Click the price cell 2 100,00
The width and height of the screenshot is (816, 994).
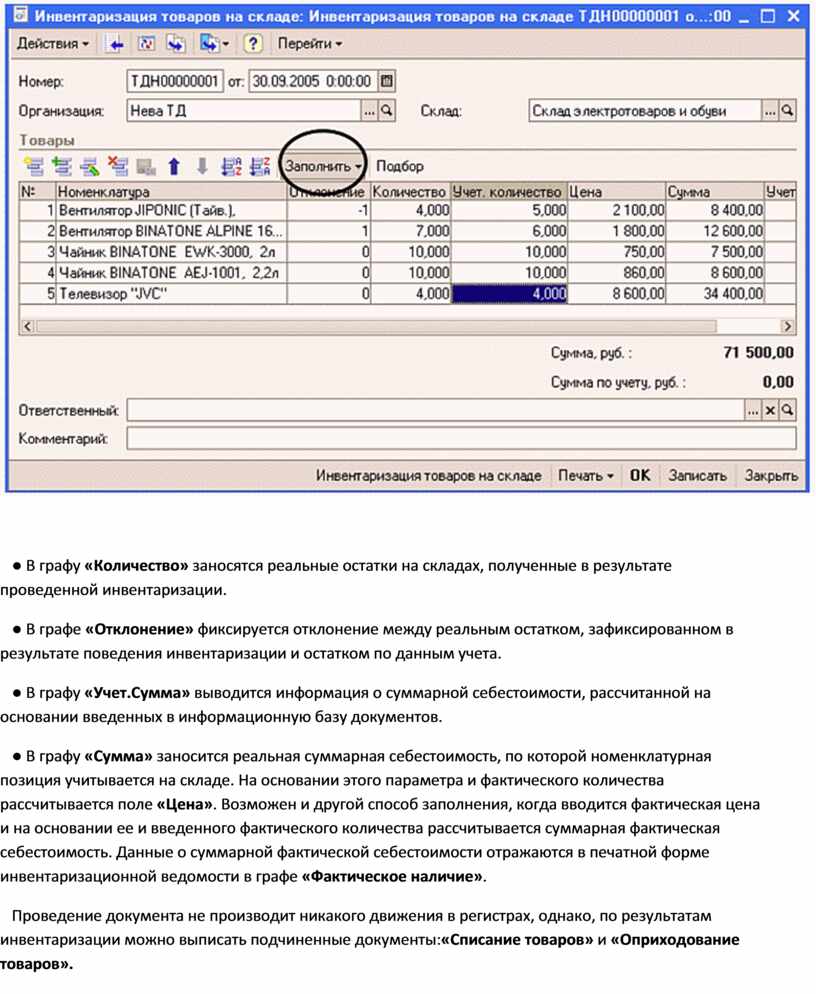(616, 210)
